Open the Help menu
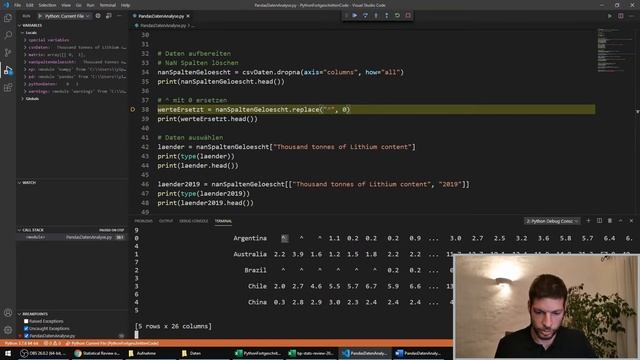 125,5
